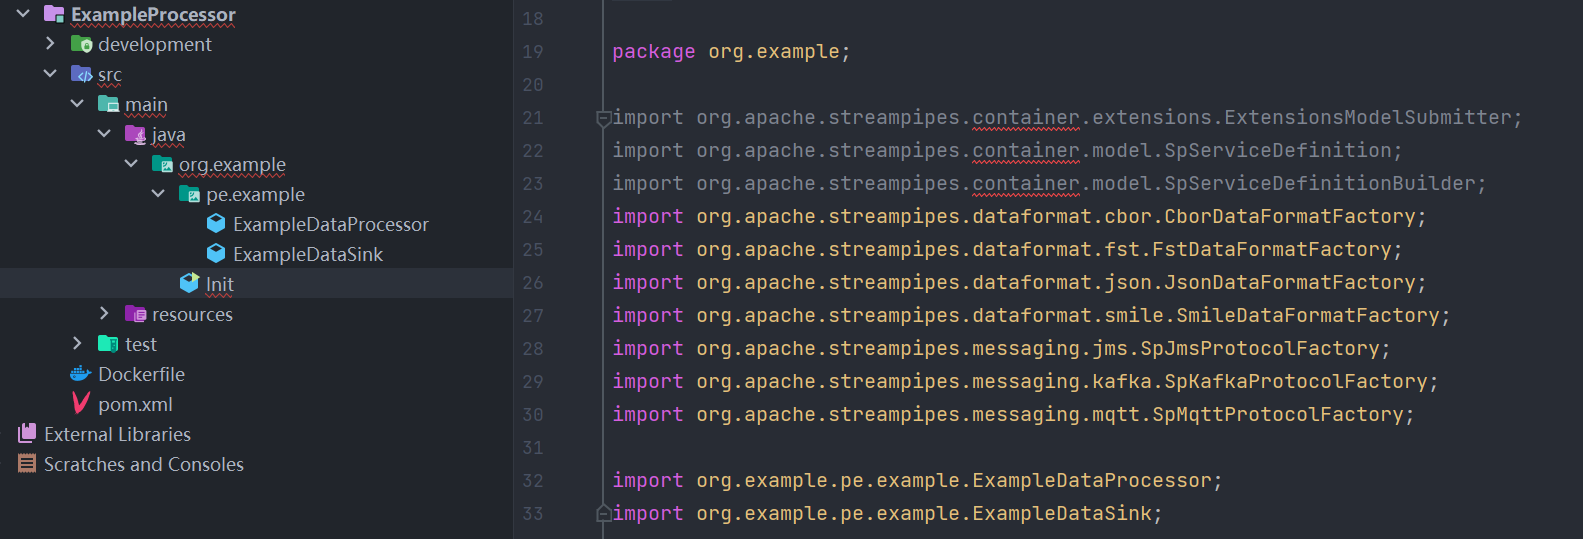Viewport: 1583px width, 539px height.
Task: Click the ExampleProcessor module folder icon
Action: tap(54, 14)
